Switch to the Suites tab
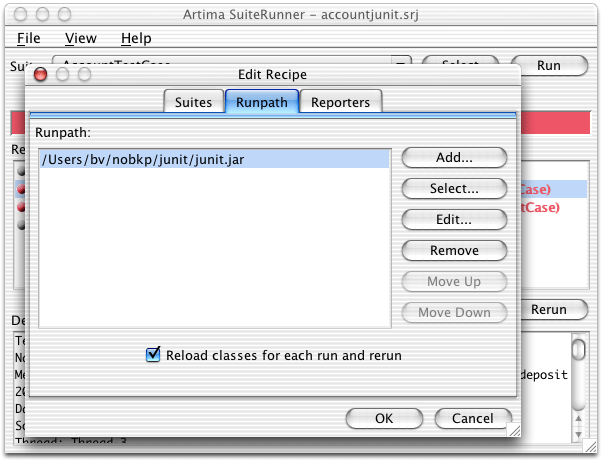This screenshot has width=605, height=462. point(193,102)
